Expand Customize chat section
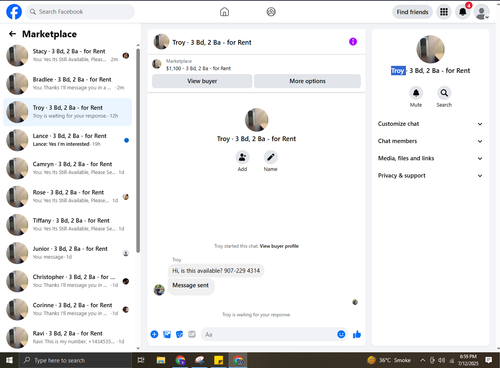 pyautogui.click(x=430, y=124)
